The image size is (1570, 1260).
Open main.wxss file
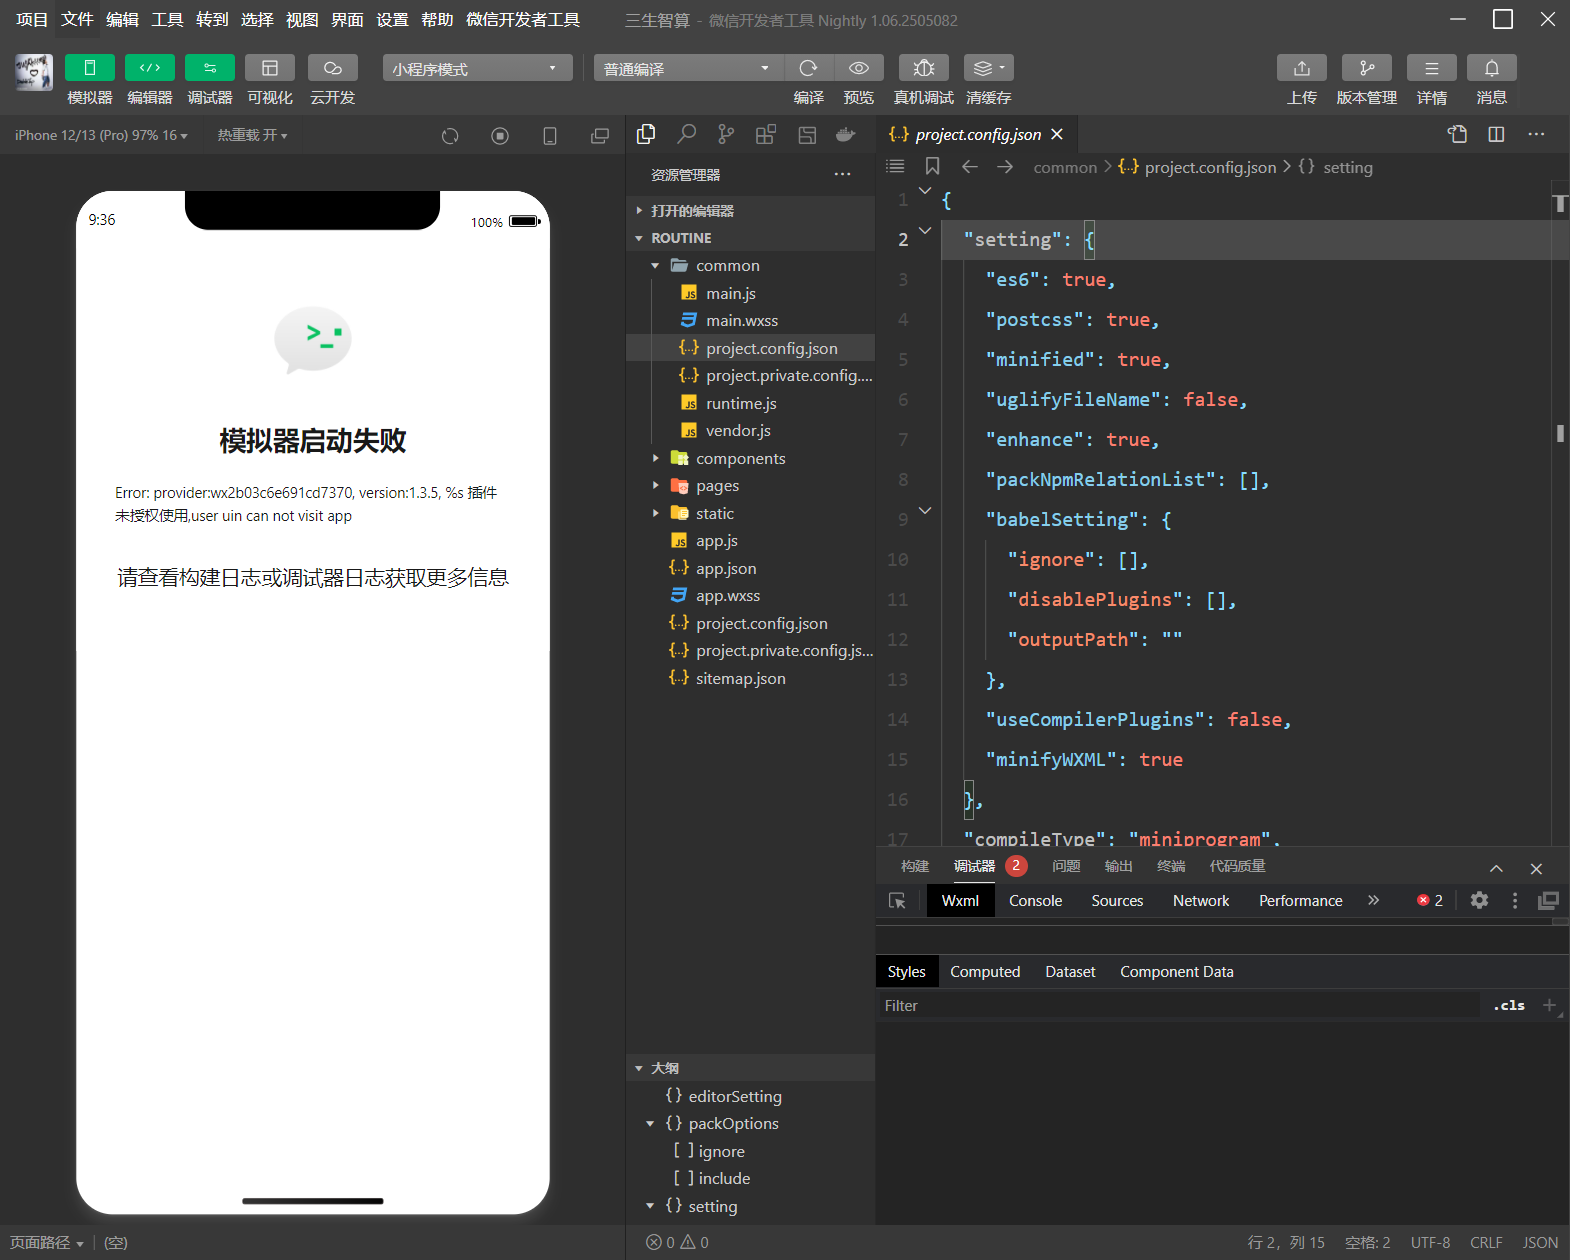click(750, 321)
